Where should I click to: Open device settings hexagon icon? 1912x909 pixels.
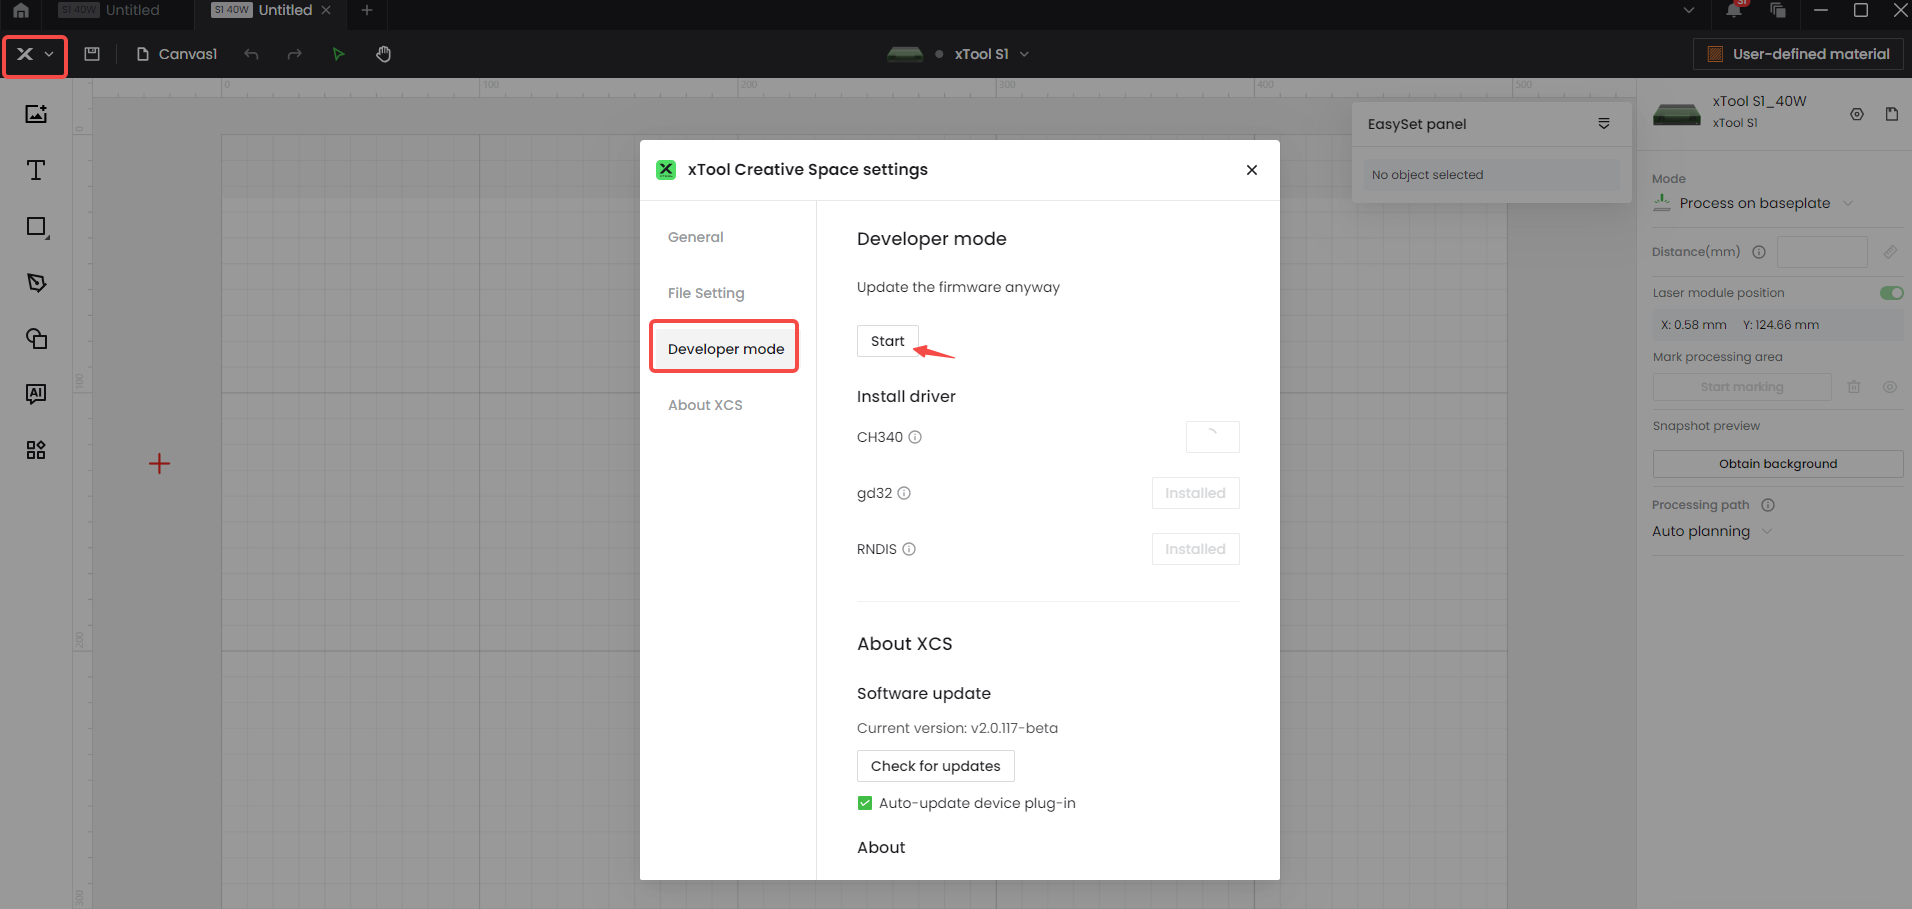coord(1857,114)
